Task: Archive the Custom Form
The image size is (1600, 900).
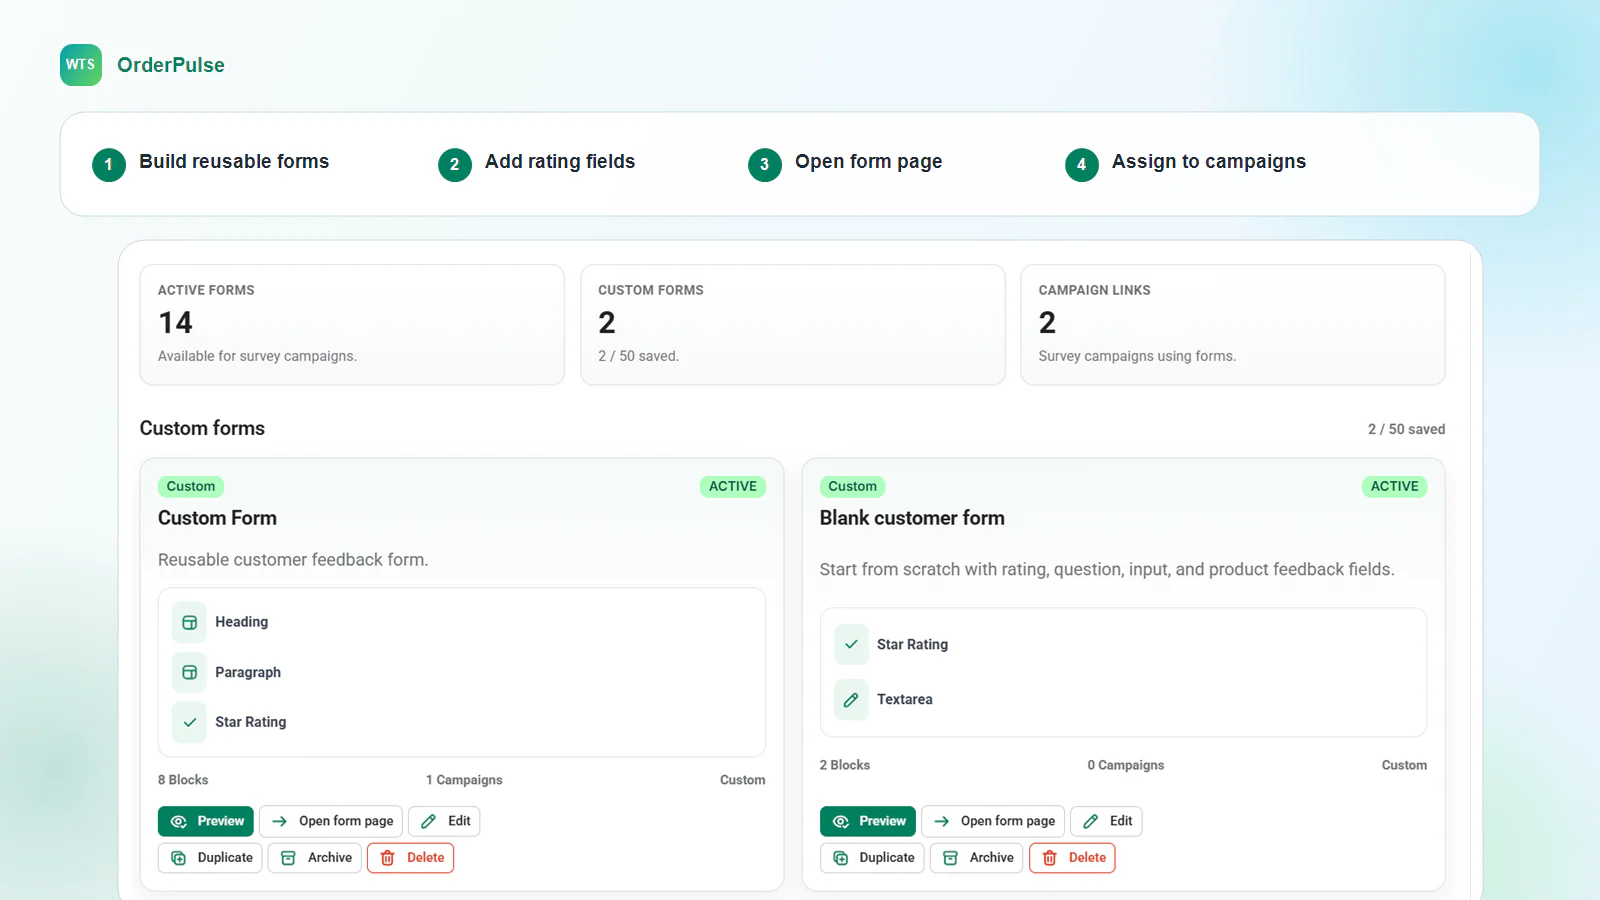Action: coord(315,858)
